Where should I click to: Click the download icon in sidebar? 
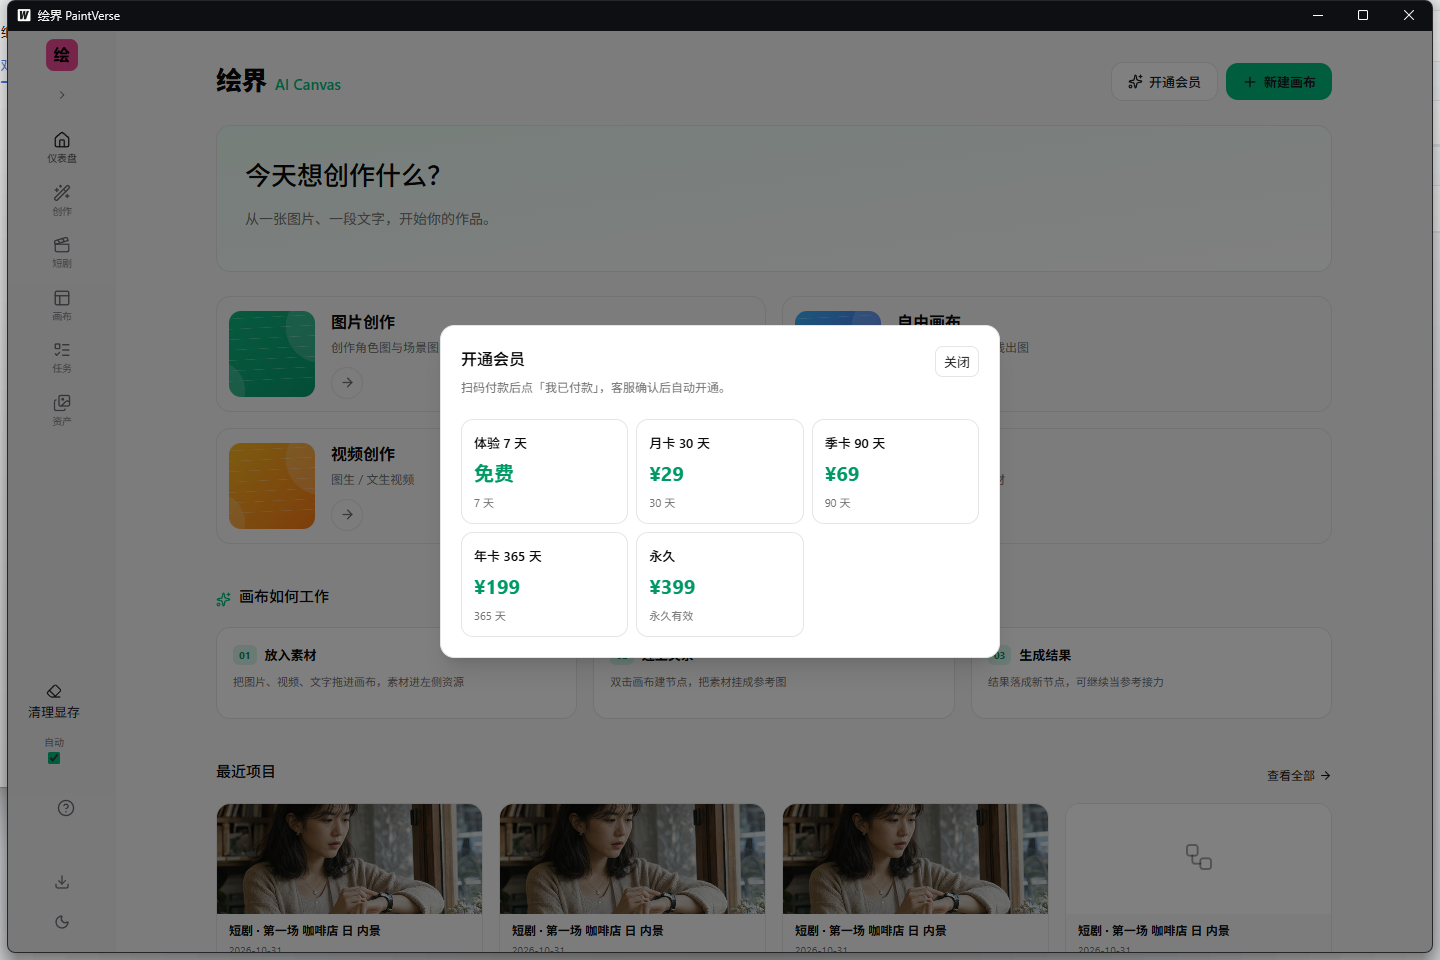click(62, 882)
